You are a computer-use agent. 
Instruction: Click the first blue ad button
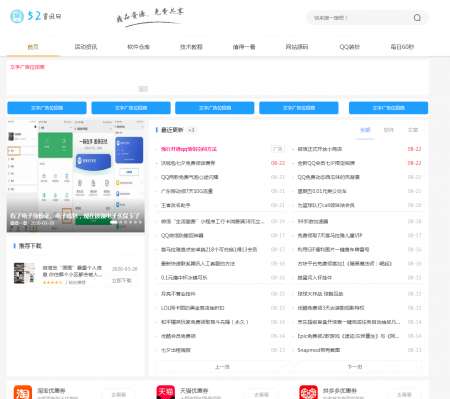(x=47, y=108)
